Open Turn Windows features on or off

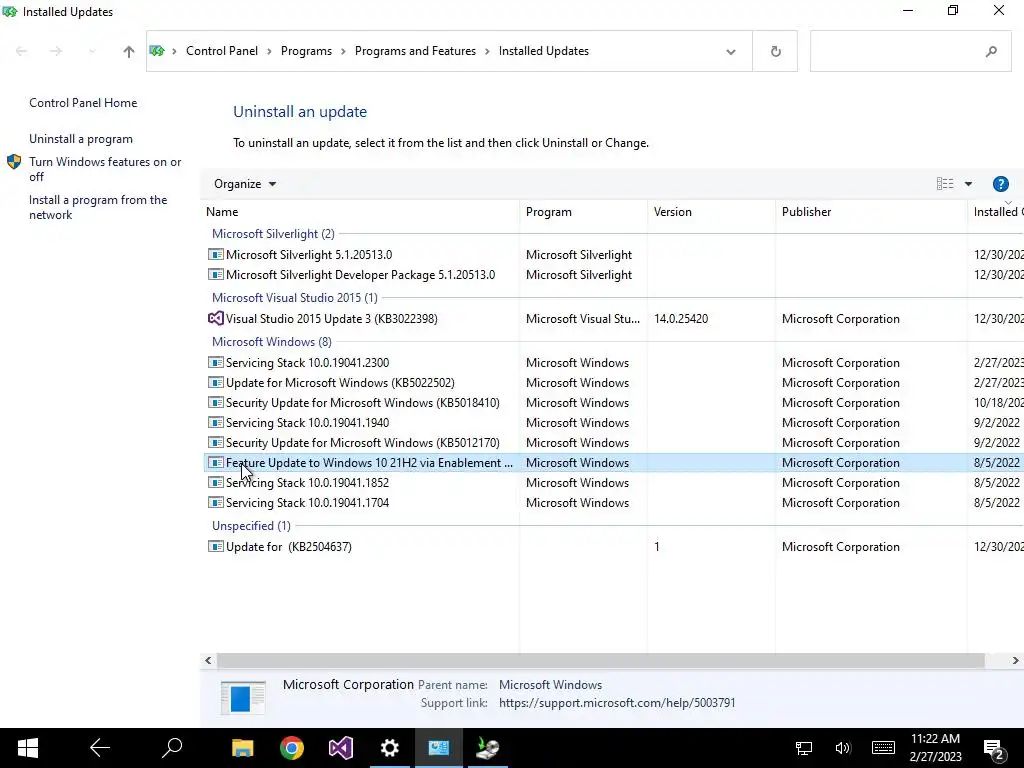point(105,169)
